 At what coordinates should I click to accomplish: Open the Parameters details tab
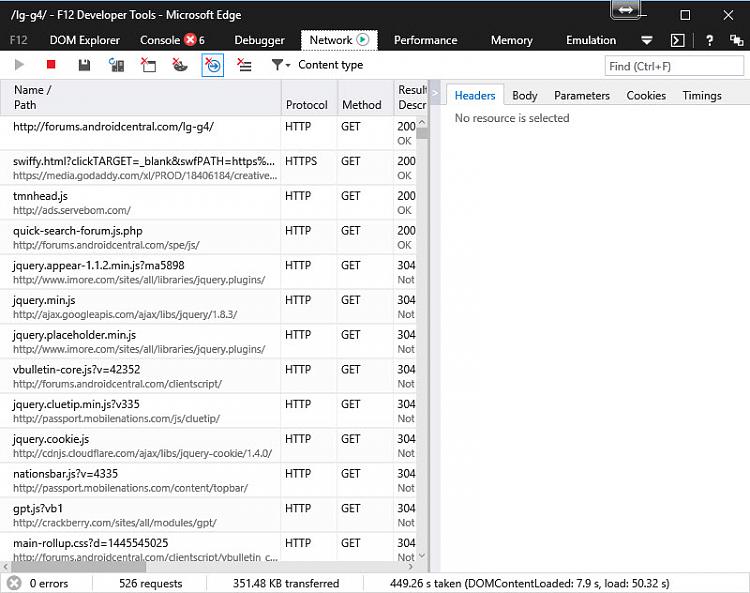582,96
